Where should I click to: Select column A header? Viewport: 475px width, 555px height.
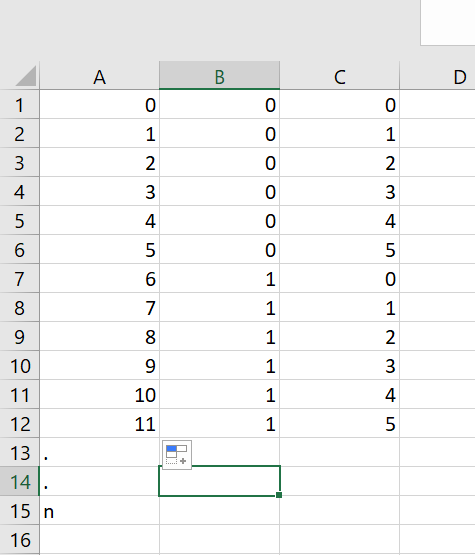(x=99, y=76)
